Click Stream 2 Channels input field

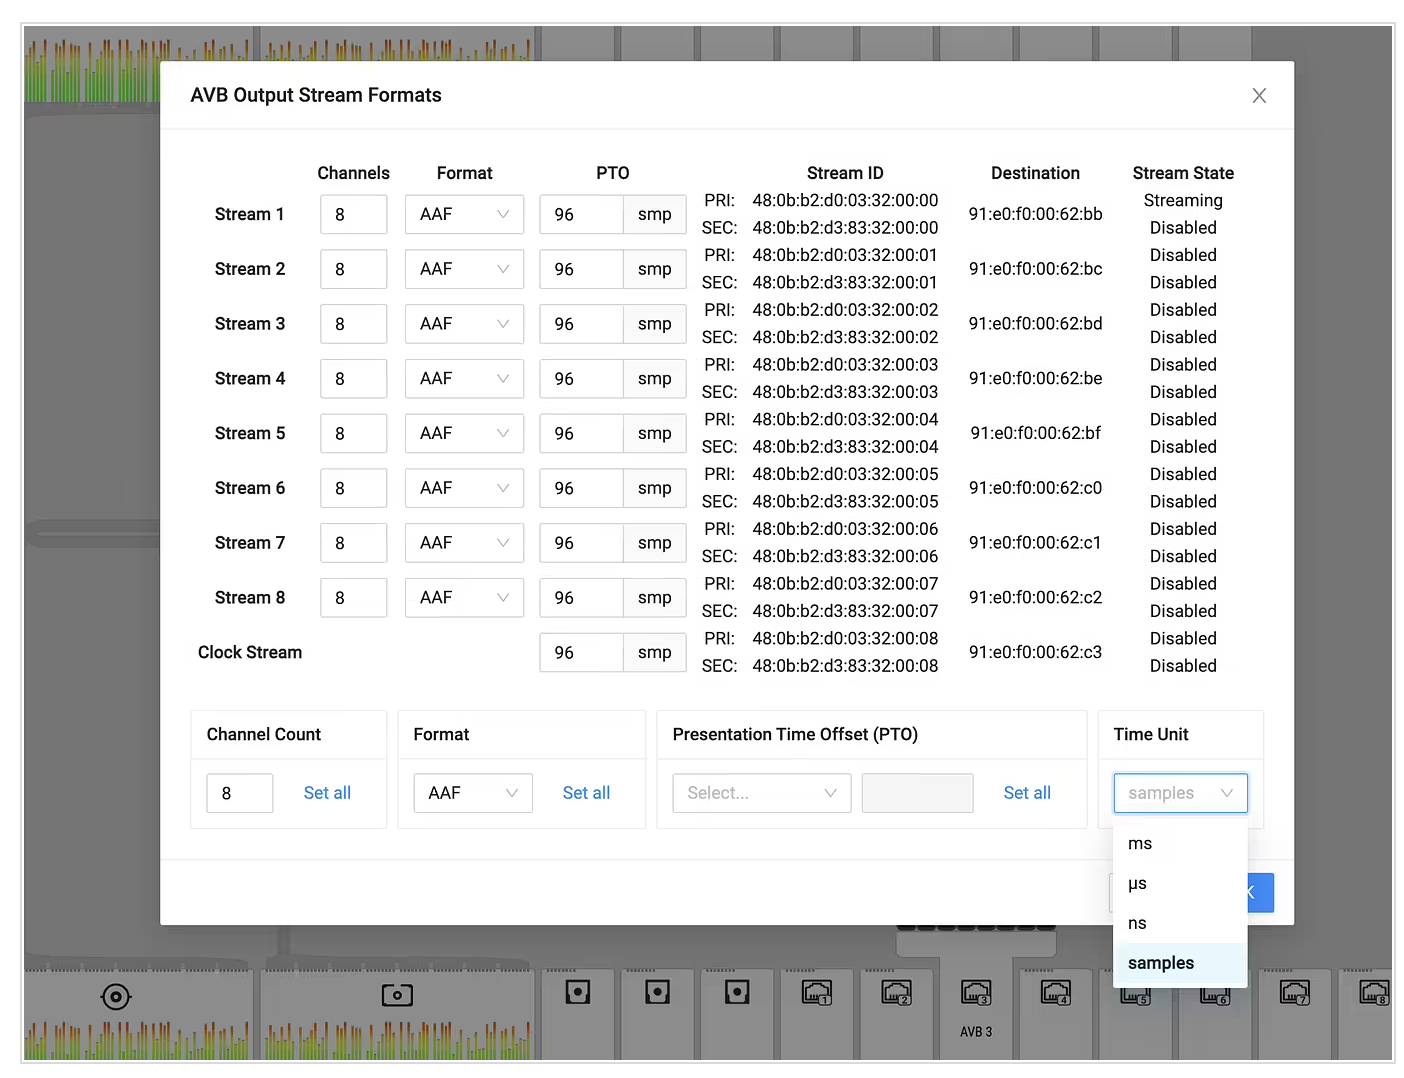[x=354, y=269]
